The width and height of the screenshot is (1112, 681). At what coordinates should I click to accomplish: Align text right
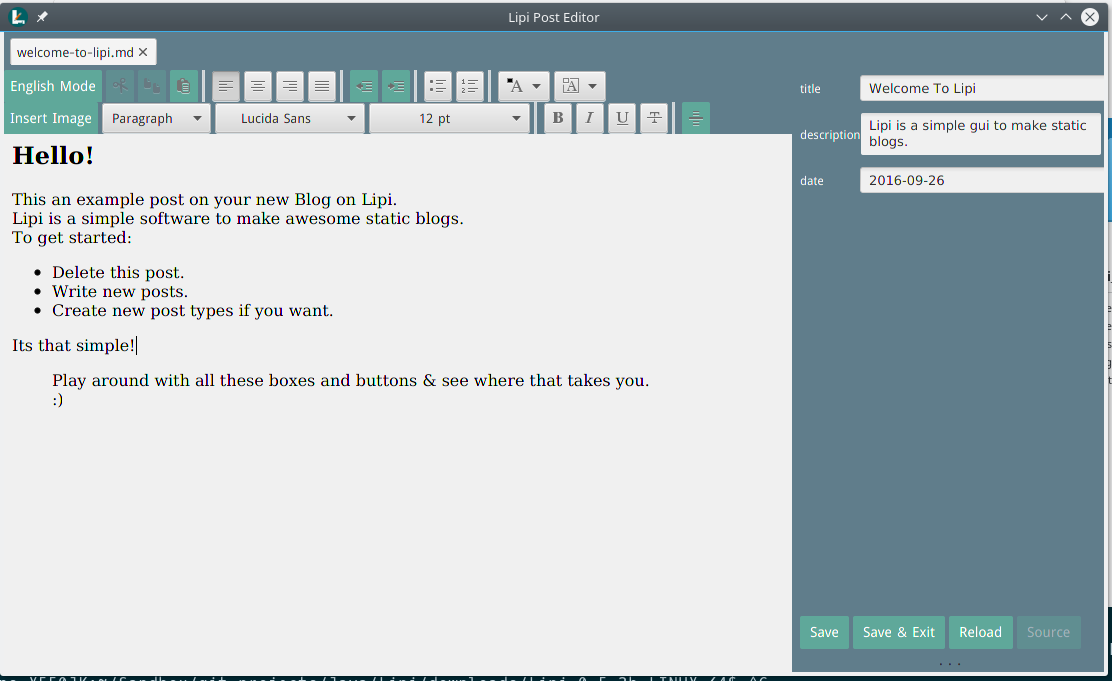pos(289,87)
